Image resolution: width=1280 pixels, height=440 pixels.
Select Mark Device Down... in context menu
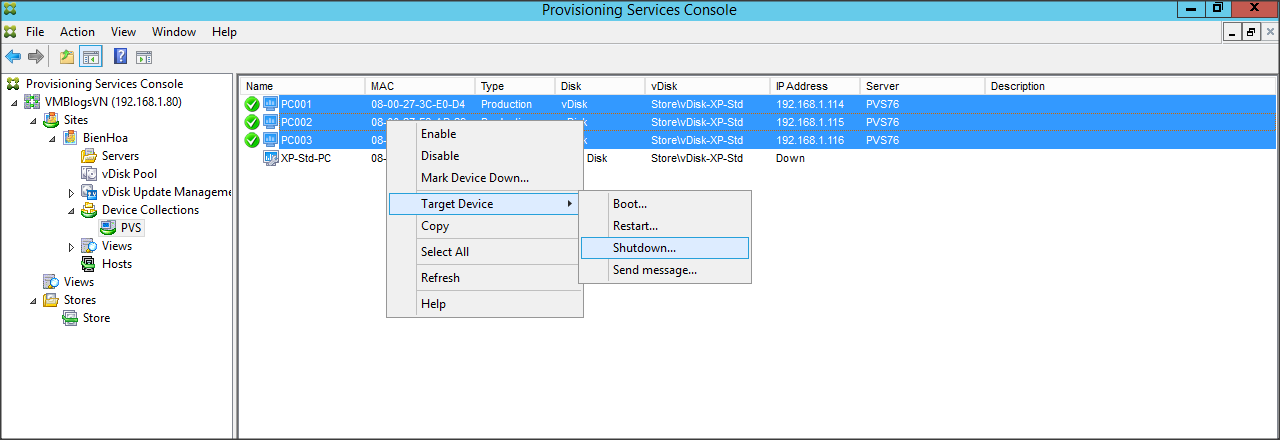coord(474,178)
